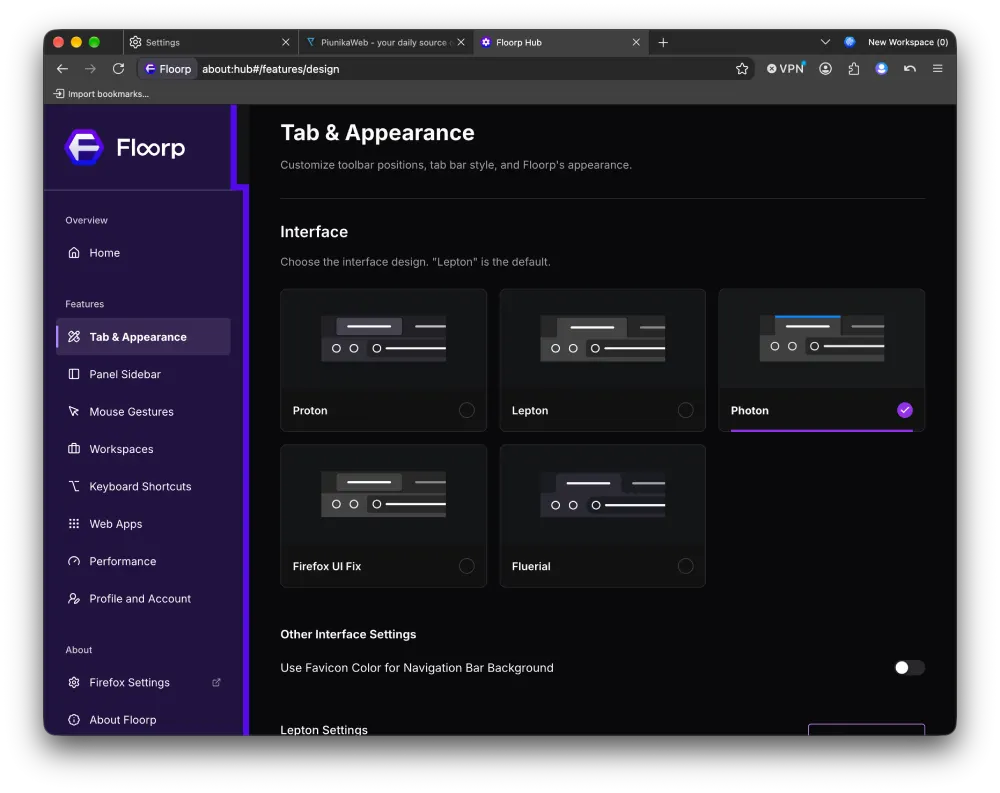Screen dimensions: 1000x793
Task: Open New Workspace (0) selector
Action: click(x=908, y=42)
